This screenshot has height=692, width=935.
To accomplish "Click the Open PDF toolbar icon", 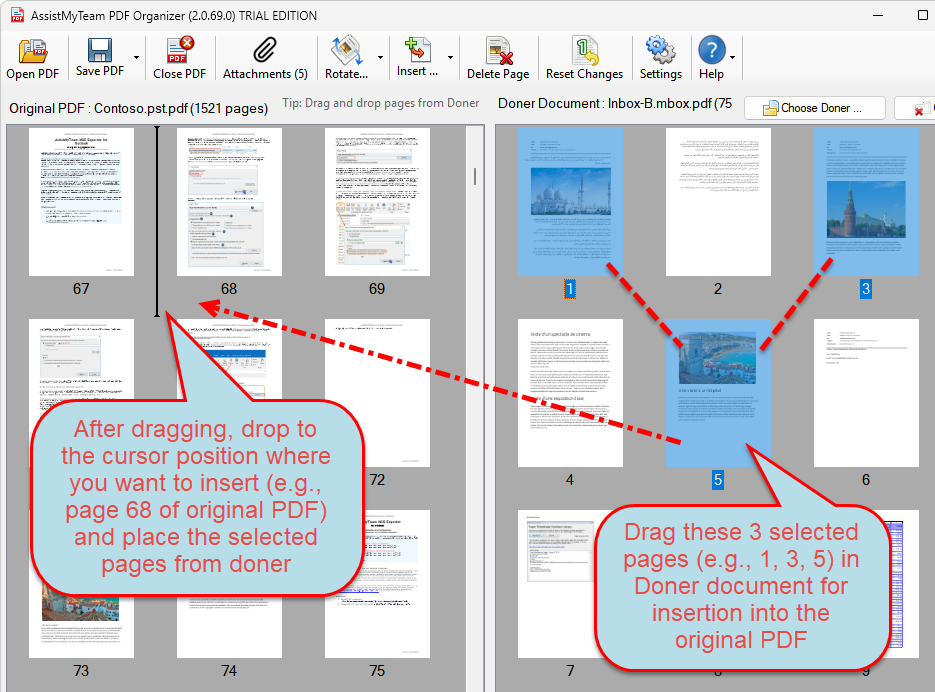I will coord(33,51).
